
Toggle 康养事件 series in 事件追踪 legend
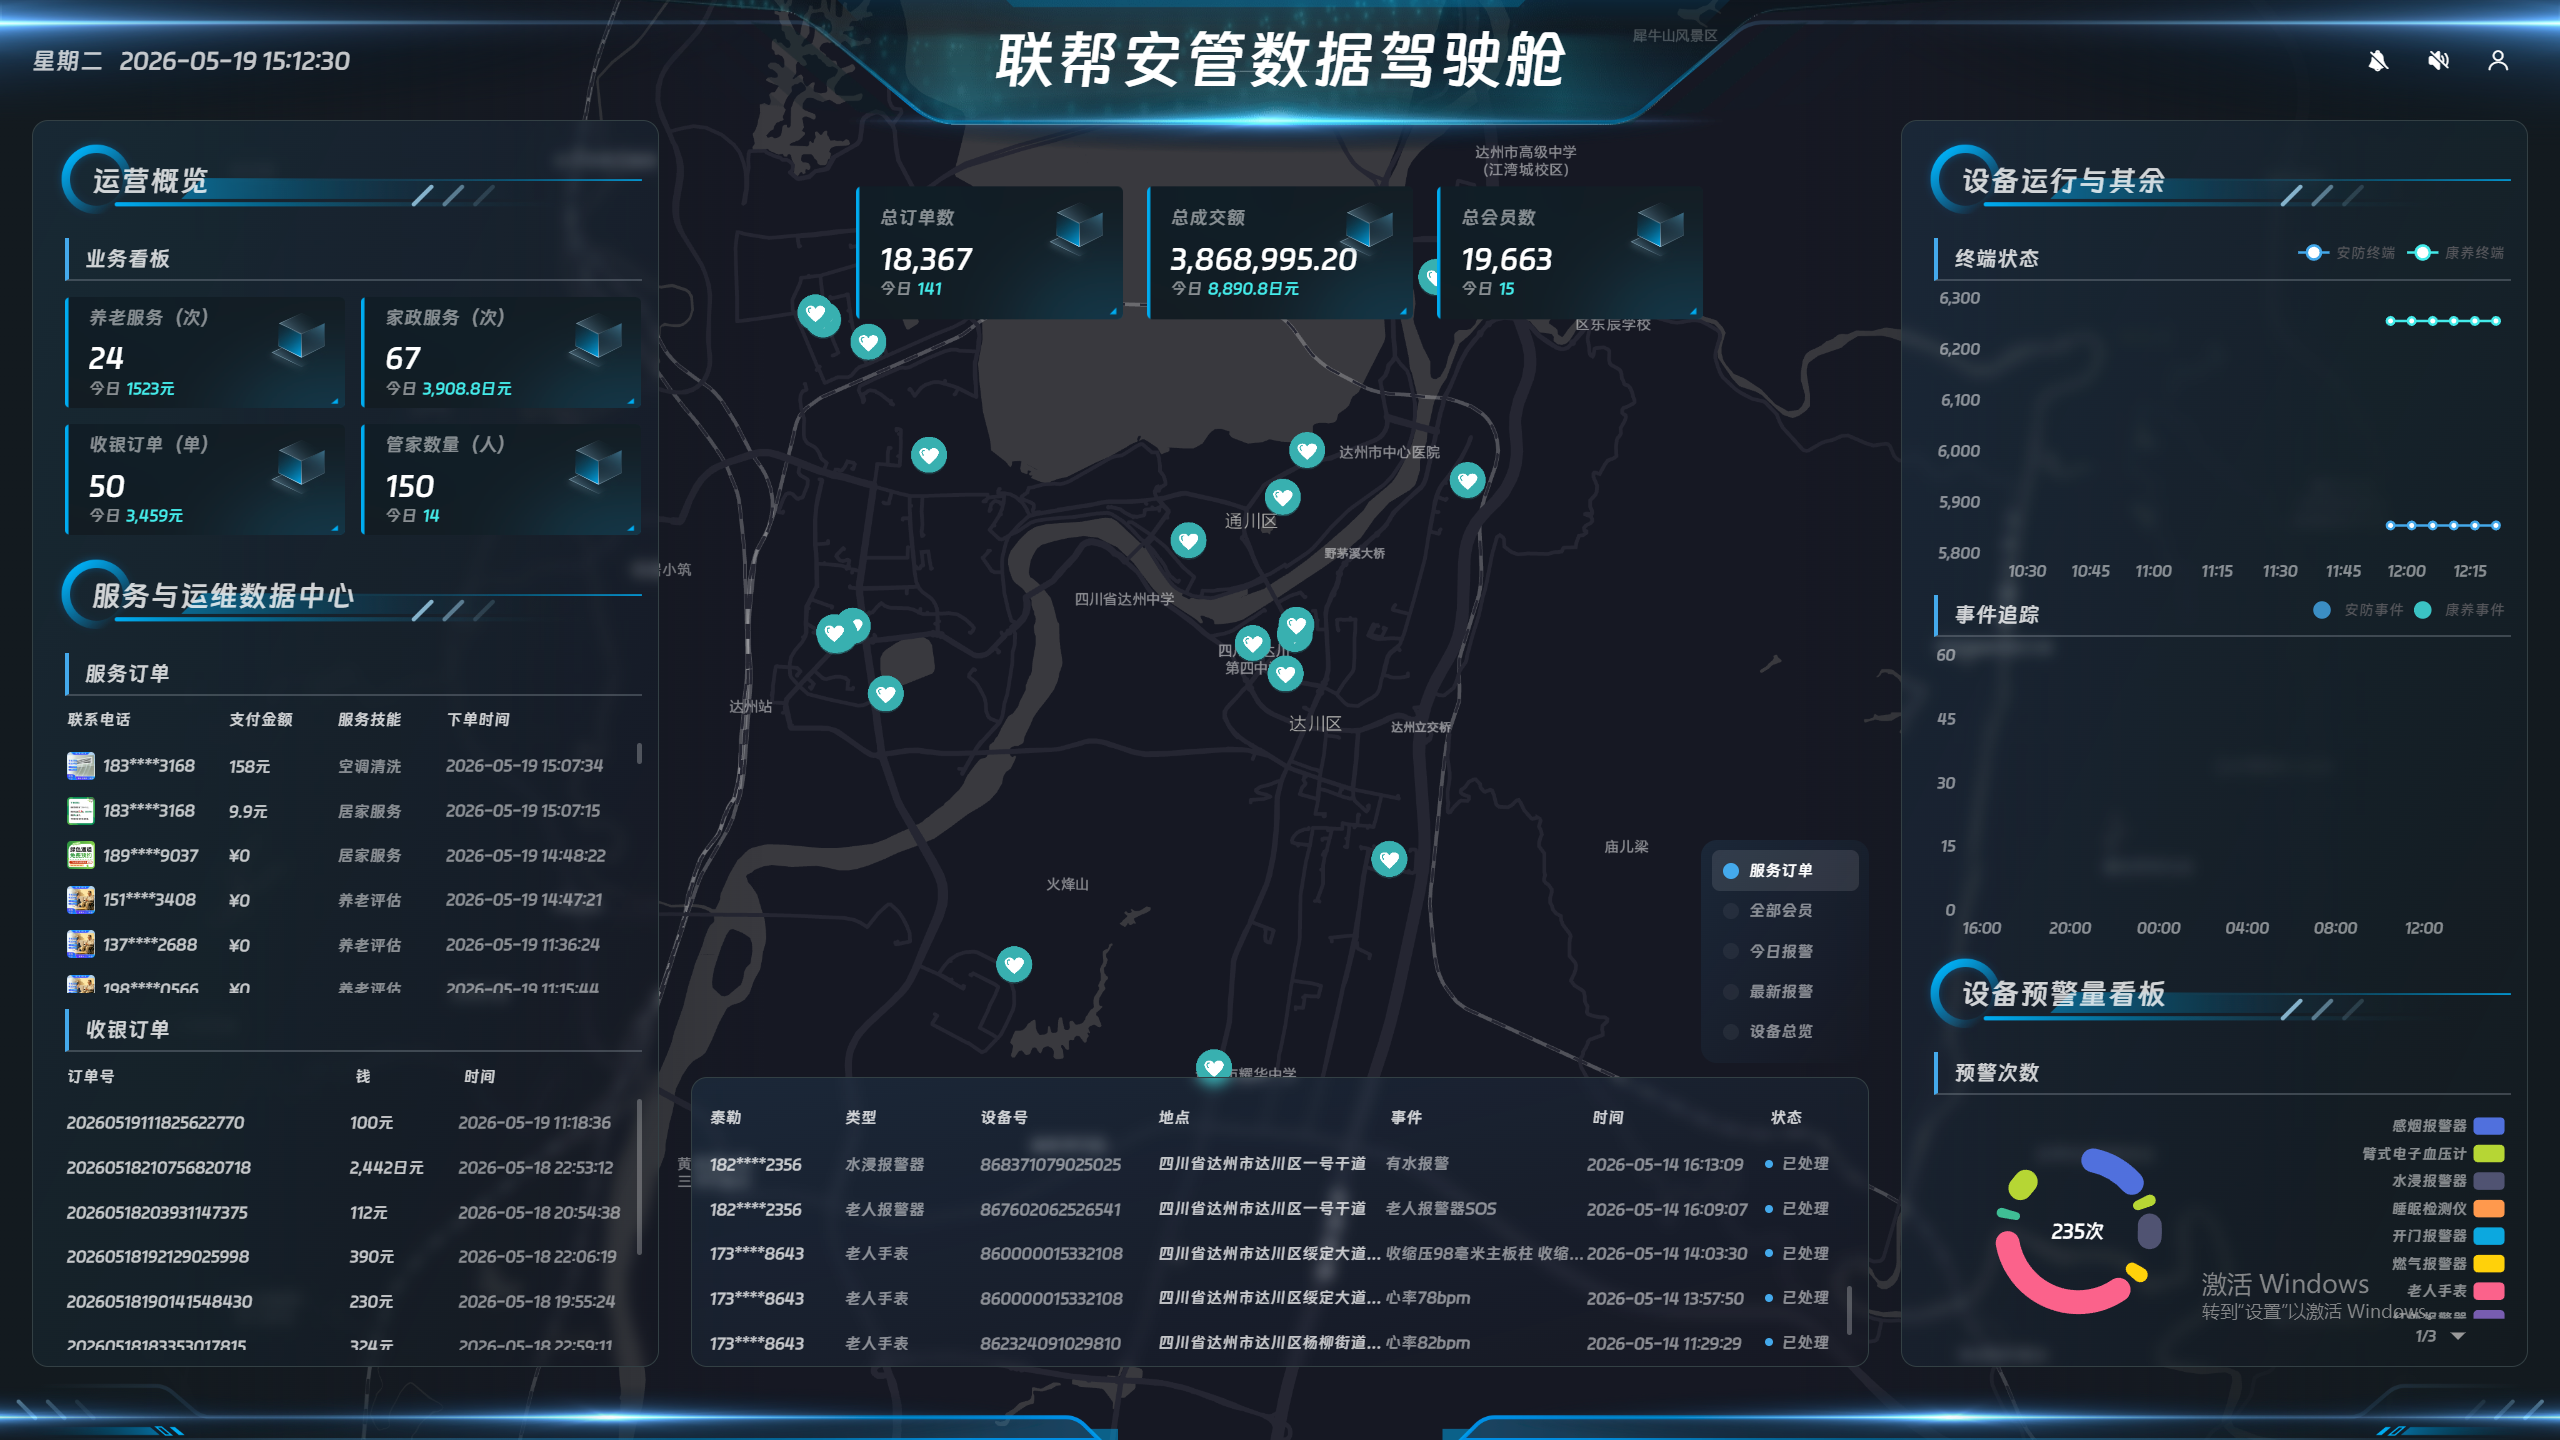pyautogui.click(x=2459, y=610)
